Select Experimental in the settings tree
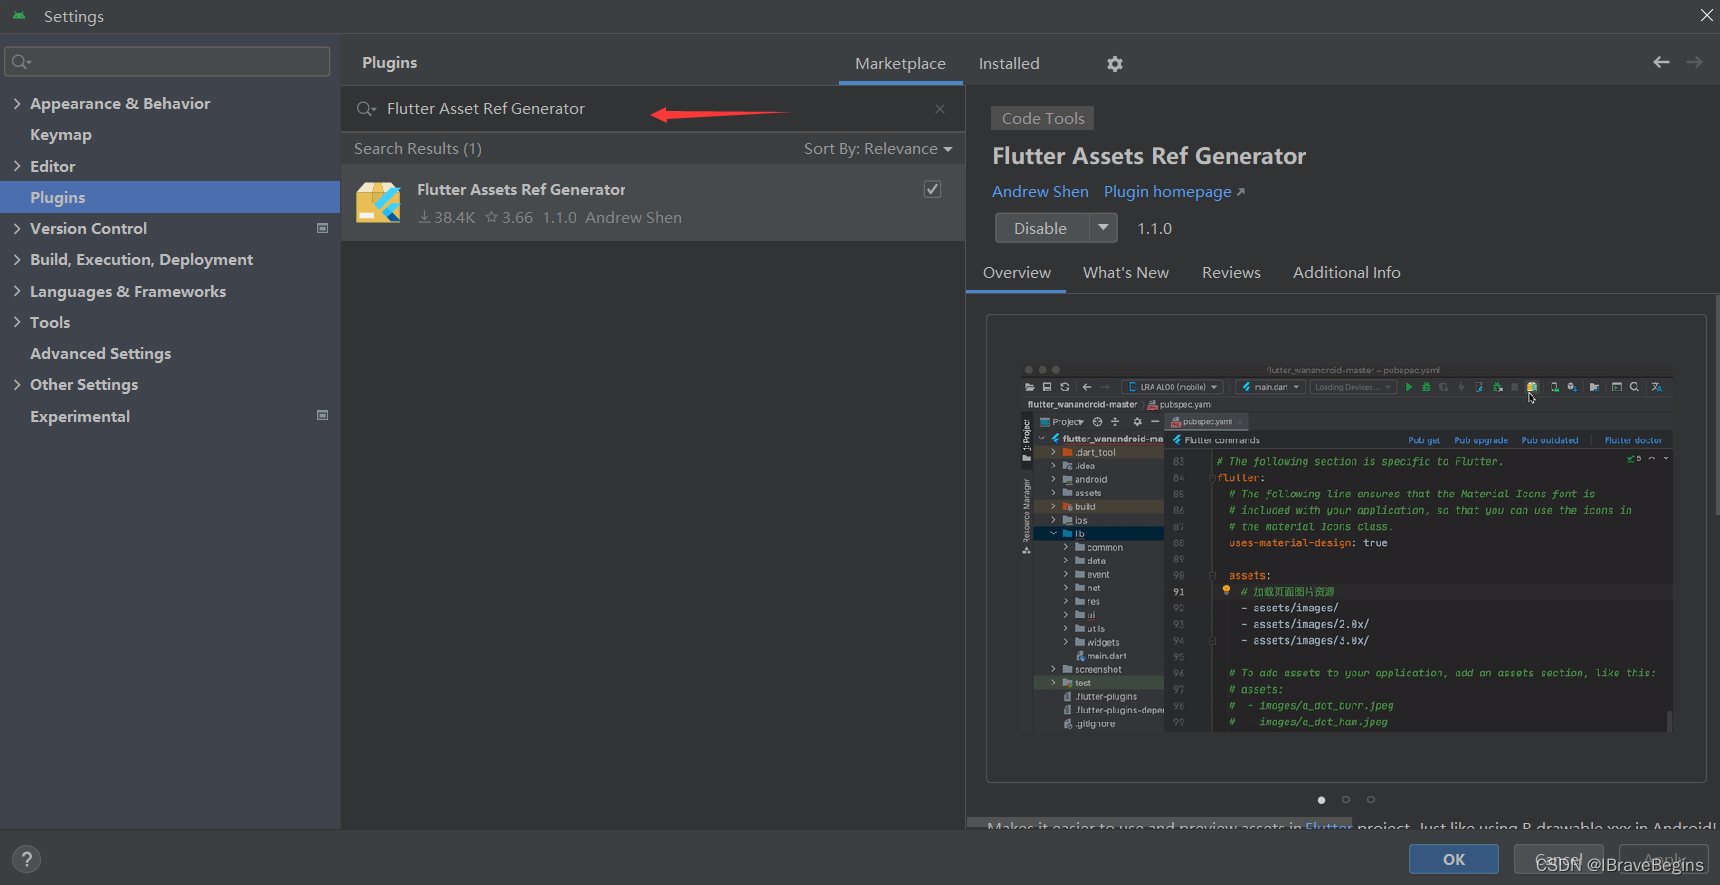 [x=80, y=416]
